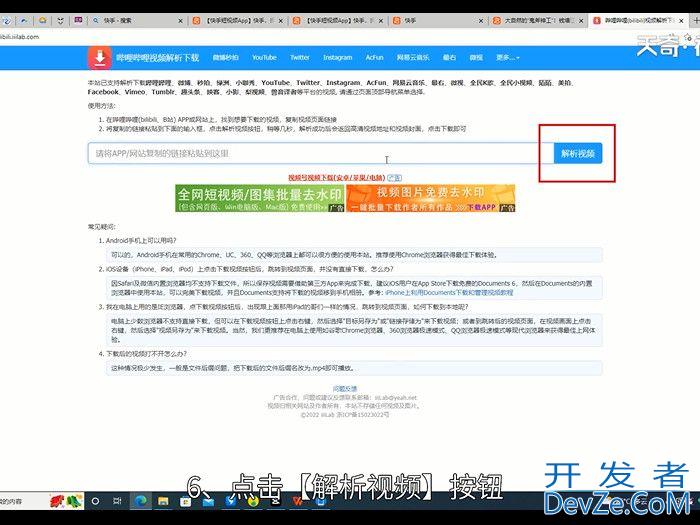Image resolution: width=700 pixels, height=525 pixels.
Task: Open Task View in the taskbar
Action: [x=117, y=501]
